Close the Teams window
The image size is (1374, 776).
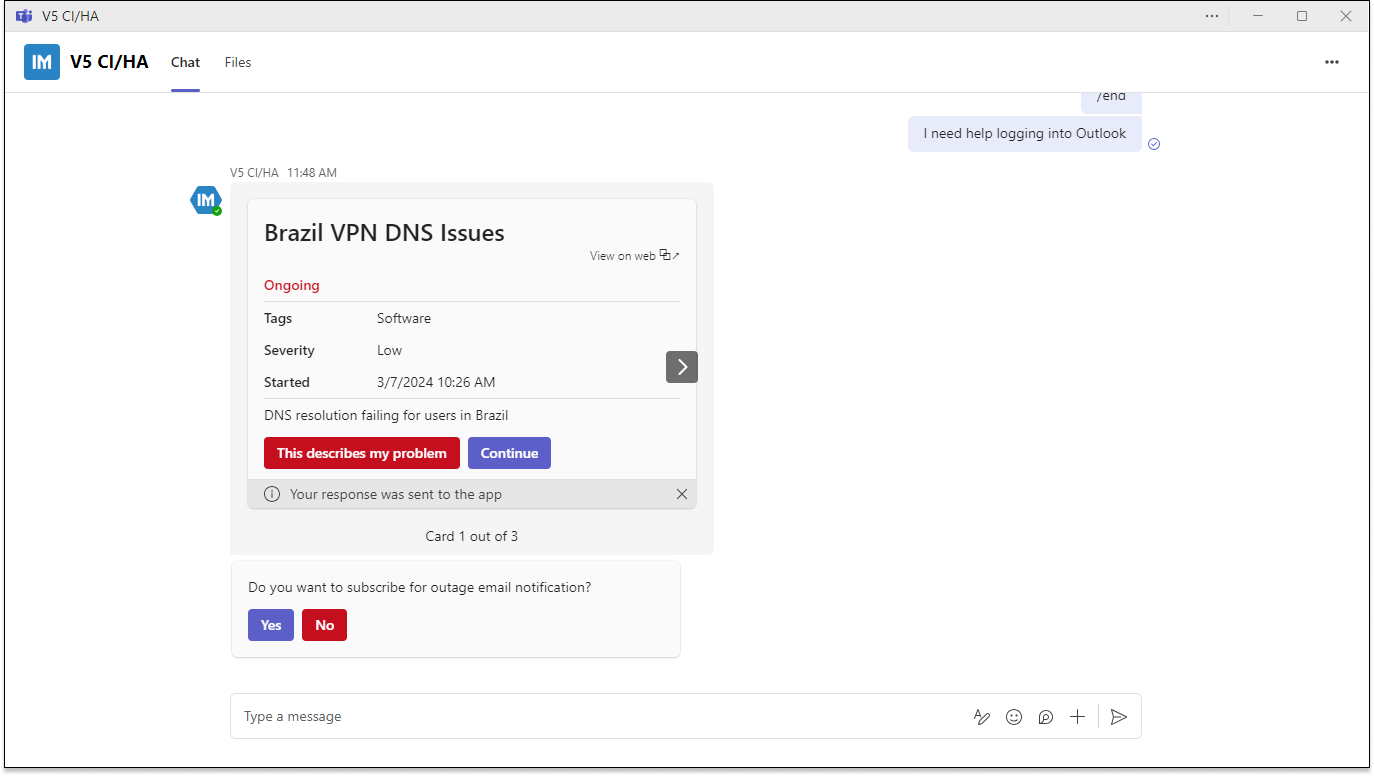coord(1346,16)
